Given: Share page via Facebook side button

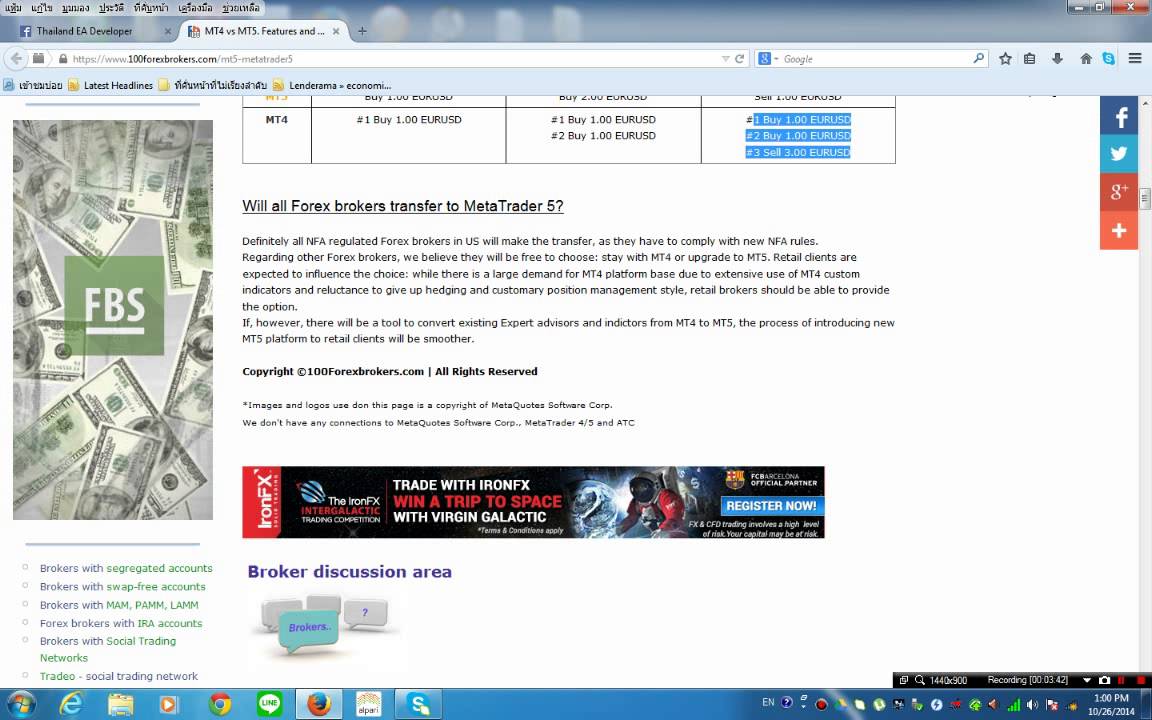Looking at the screenshot, I should click(x=1119, y=116).
